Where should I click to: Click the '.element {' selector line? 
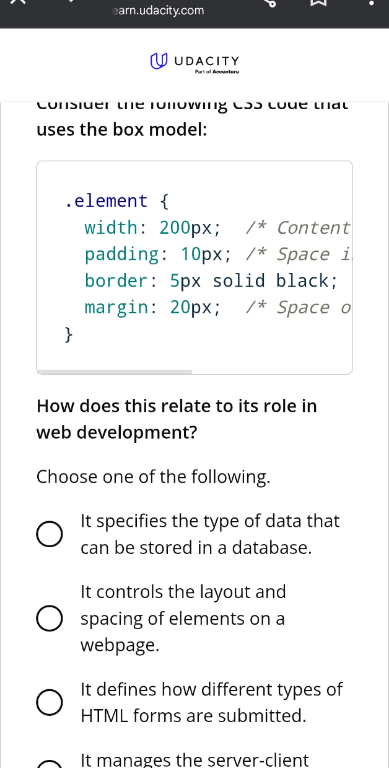(117, 201)
